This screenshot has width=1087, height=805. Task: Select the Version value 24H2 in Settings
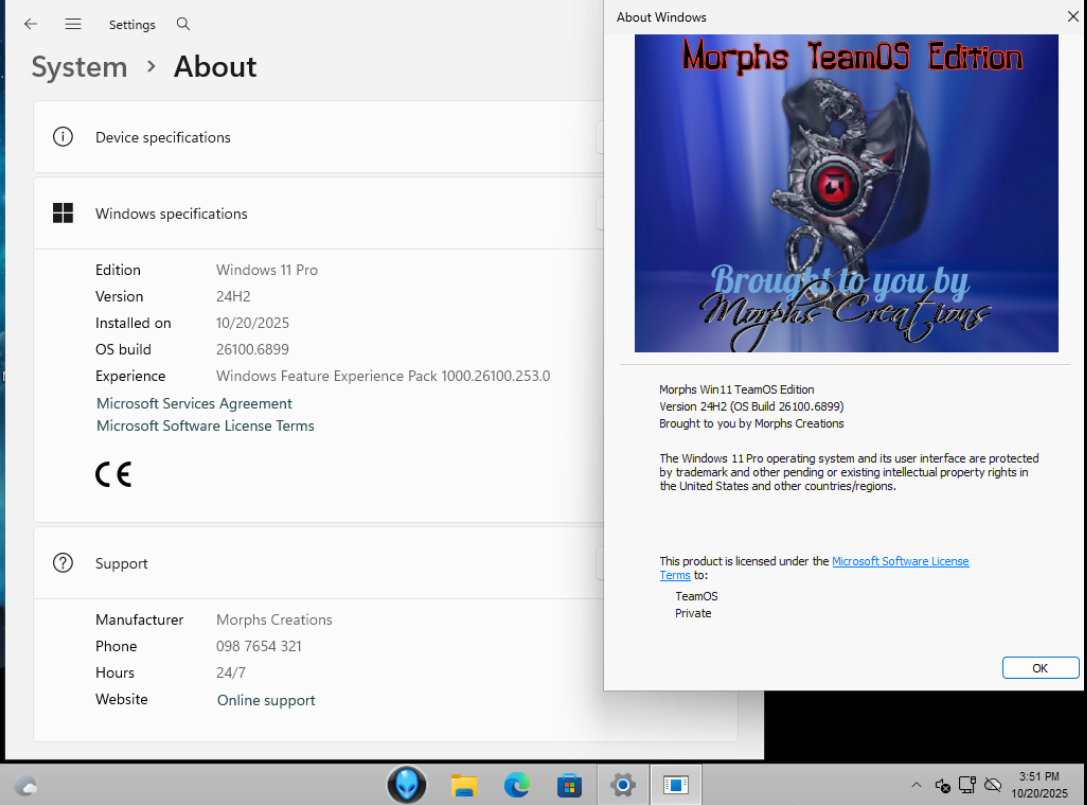point(233,296)
